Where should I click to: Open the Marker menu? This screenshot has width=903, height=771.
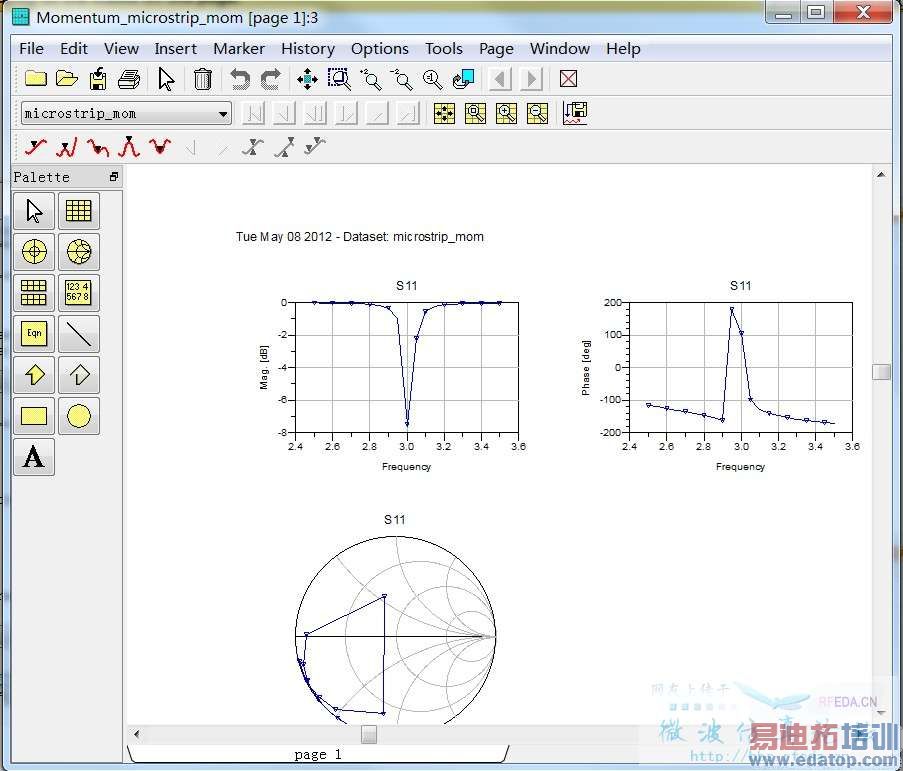click(x=239, y=48)
